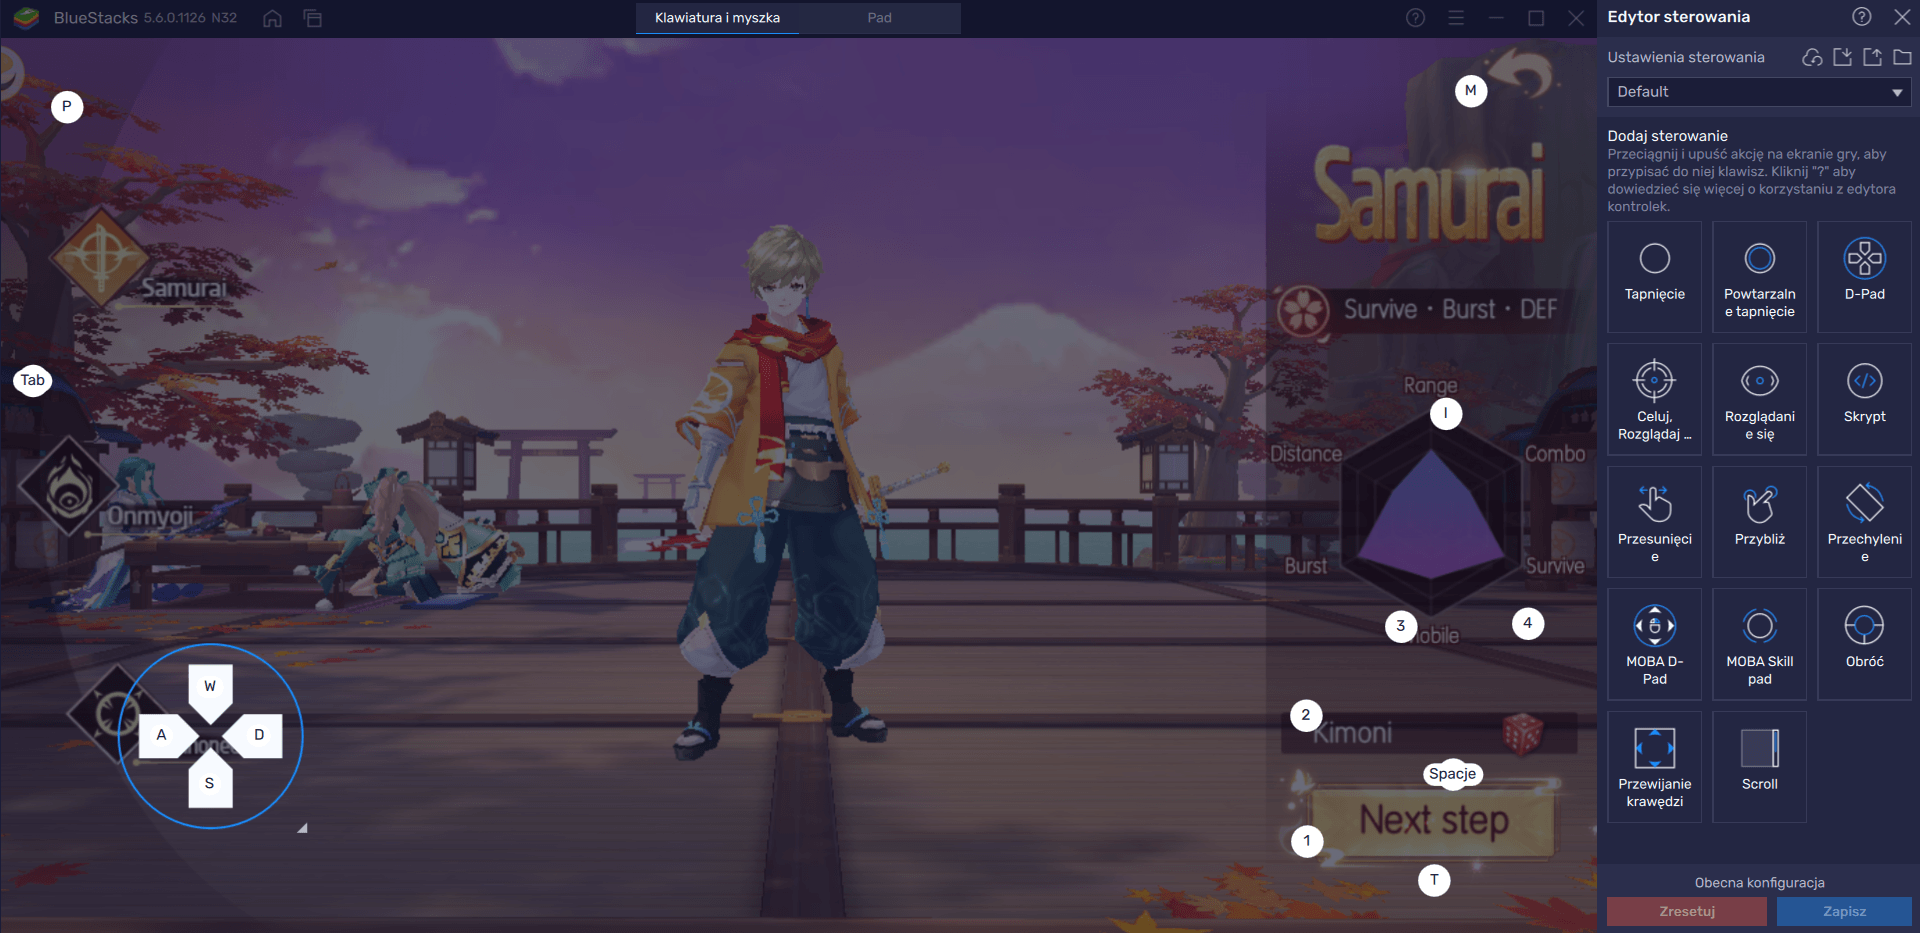1920x933 pixels.
Task: Switch to Klawiatura i myszka tab
Action: 717,18
